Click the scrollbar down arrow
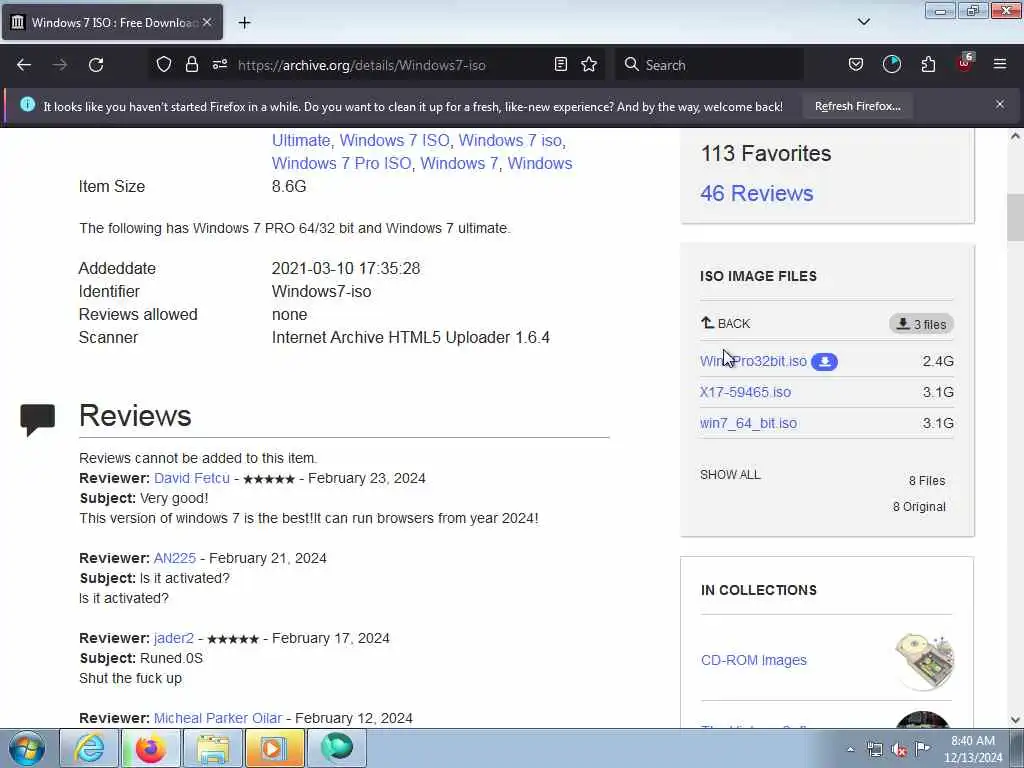 pos(1015,720)
